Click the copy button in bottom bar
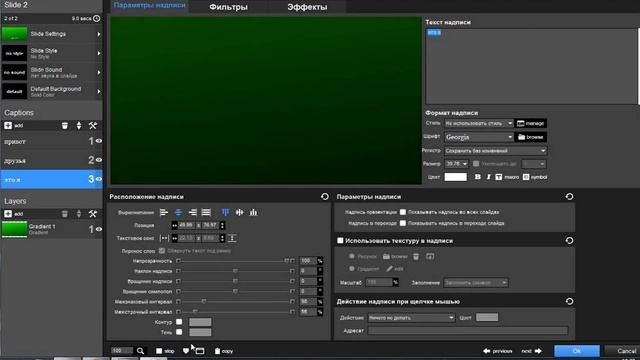The width and height of the screenshot is (640, 360). [x=223, y=351]
